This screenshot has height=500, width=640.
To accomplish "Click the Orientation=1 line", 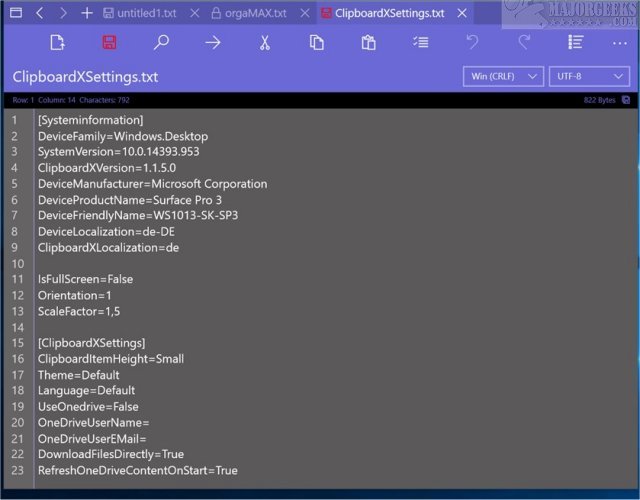I will click(74, 295).
